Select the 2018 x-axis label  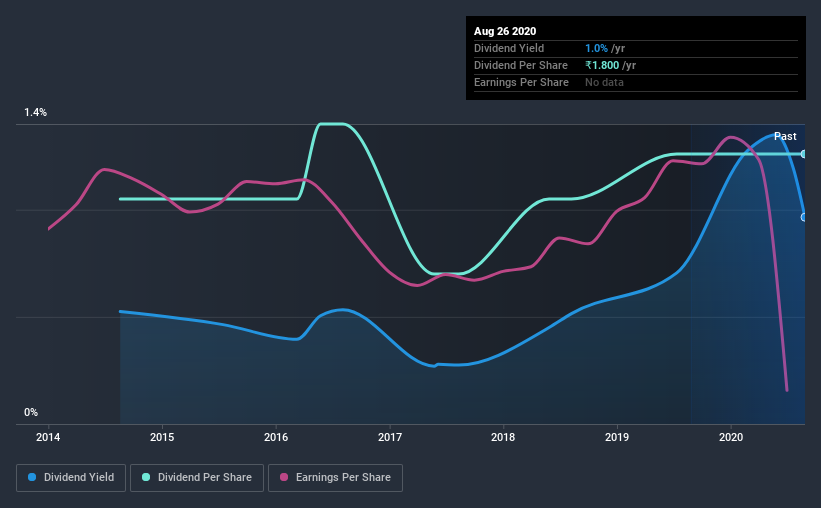[503, 437]
